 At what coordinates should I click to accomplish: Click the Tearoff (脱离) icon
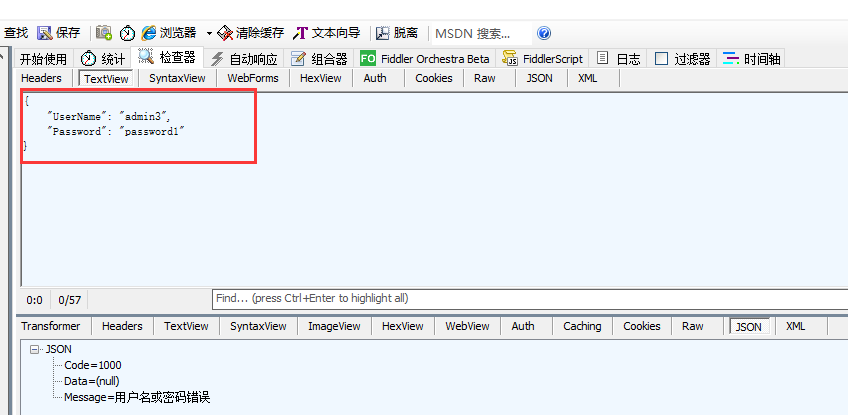[383, 33]
